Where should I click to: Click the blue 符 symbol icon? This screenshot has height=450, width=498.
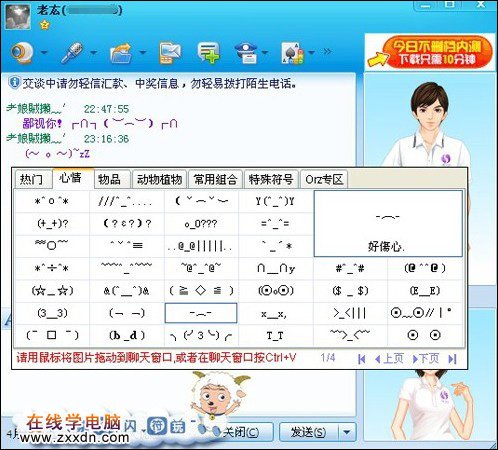pyautogui.click(x=156, y=426)
